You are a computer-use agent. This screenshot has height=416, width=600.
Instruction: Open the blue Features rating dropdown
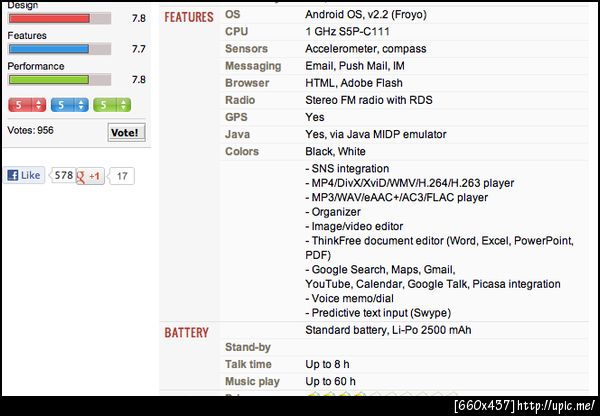click(x=70, y=104)
